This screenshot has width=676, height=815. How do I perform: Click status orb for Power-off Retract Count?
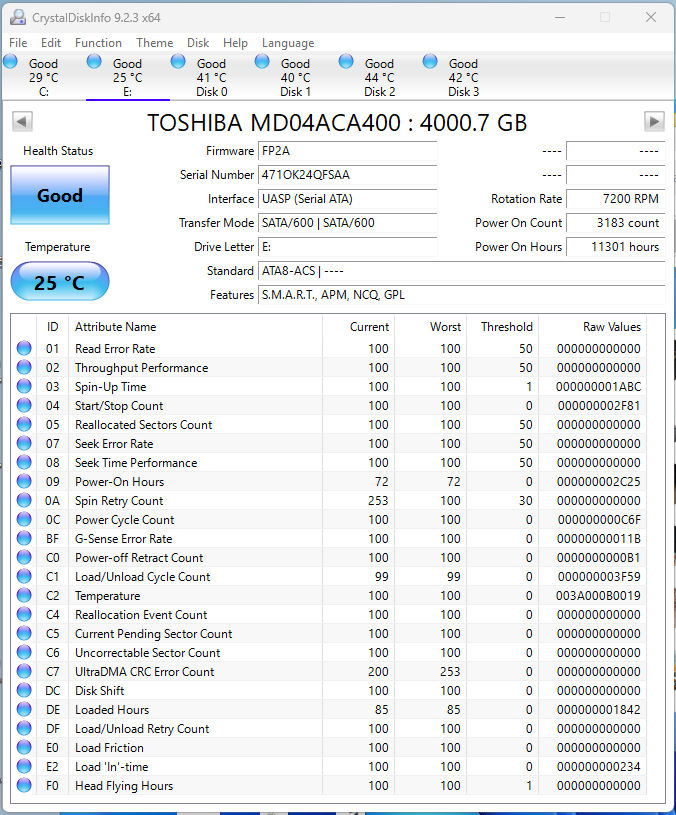[x=24, y=557]
